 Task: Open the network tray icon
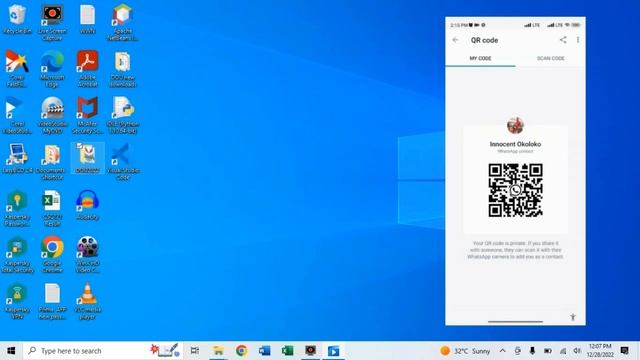[x=563, y=351]
